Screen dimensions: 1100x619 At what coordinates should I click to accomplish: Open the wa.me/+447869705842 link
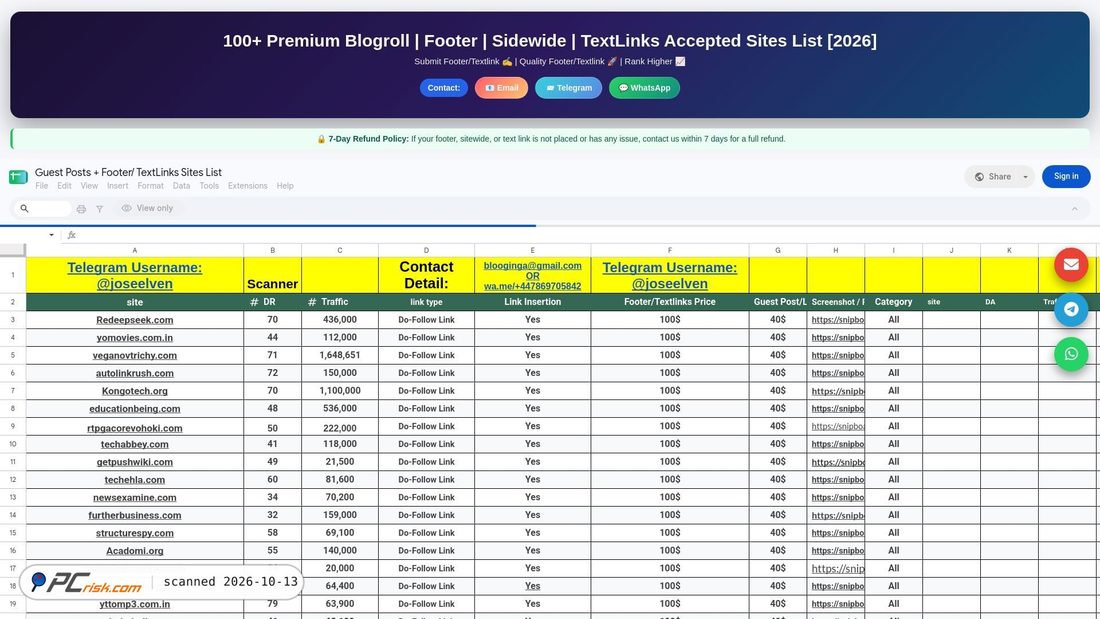(532, 286)
